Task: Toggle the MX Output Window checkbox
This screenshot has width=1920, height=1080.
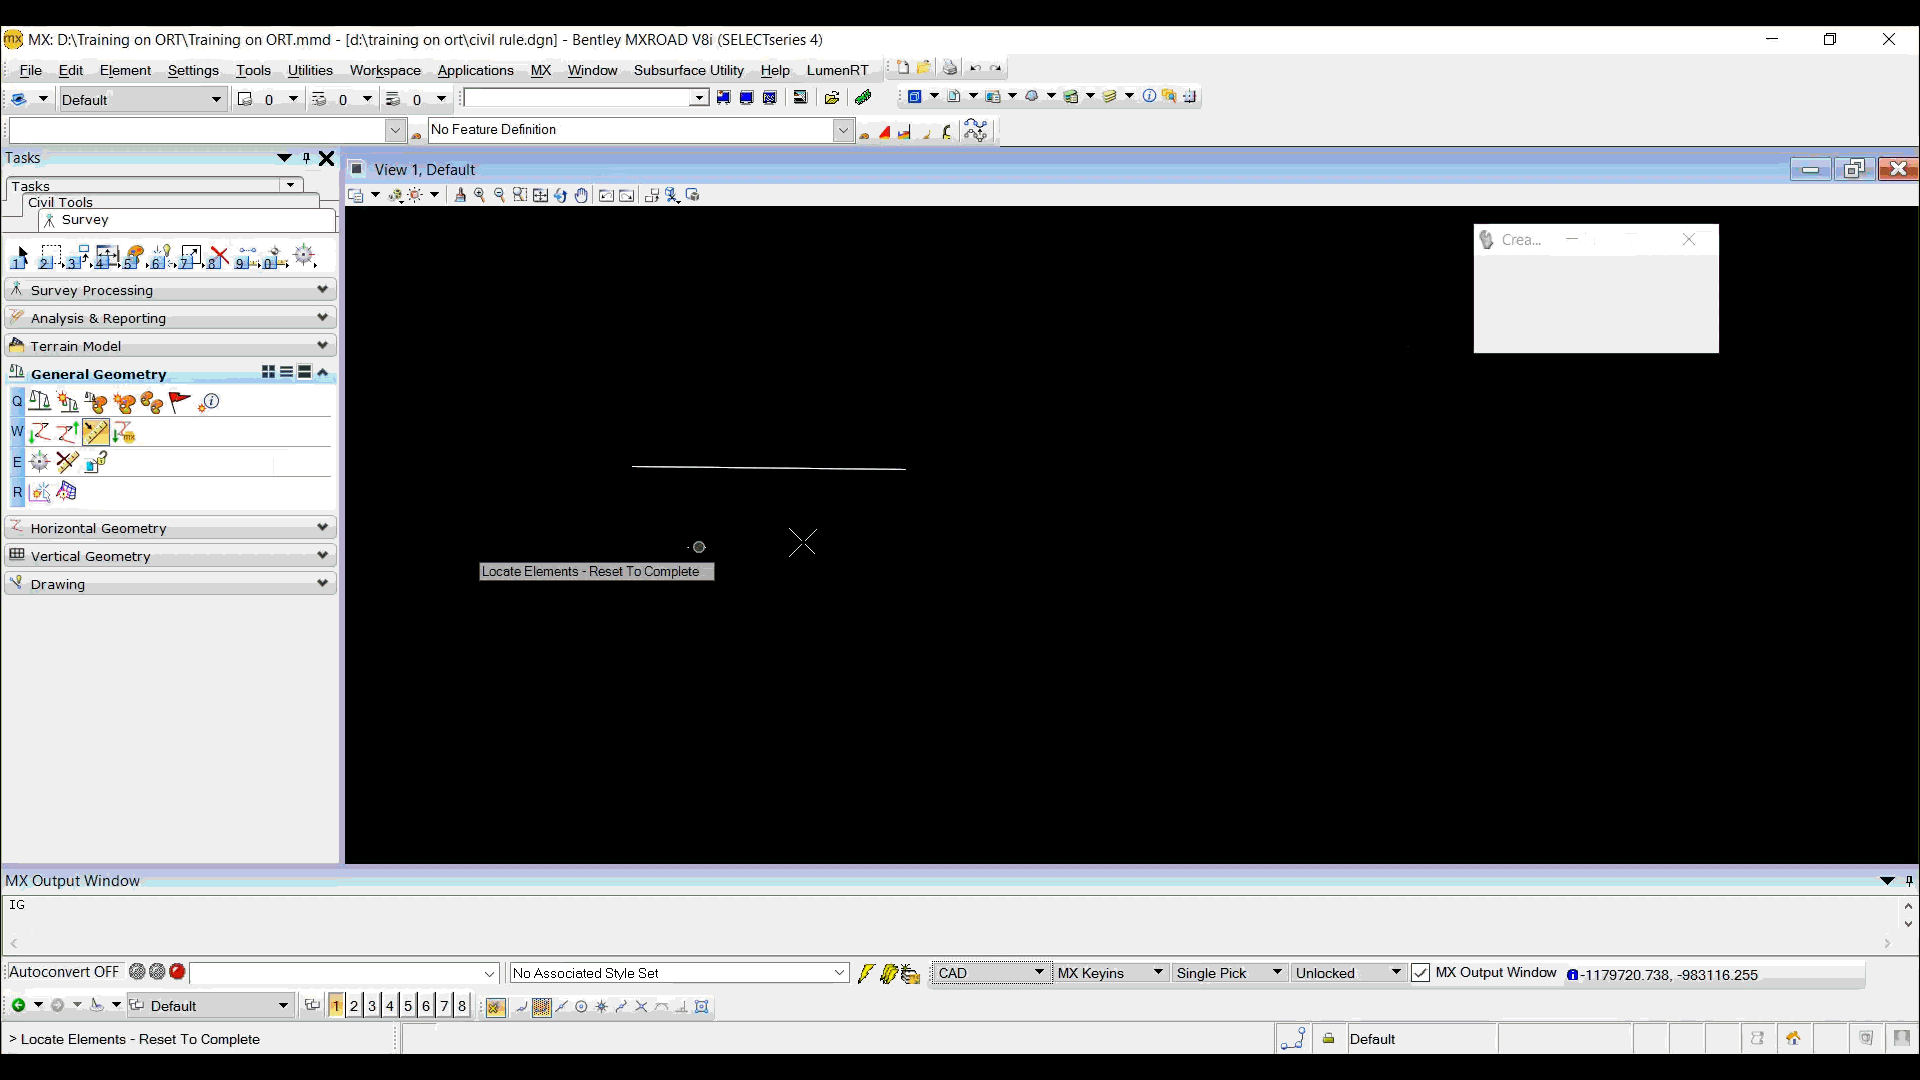Action: (x=1420, y=973)
